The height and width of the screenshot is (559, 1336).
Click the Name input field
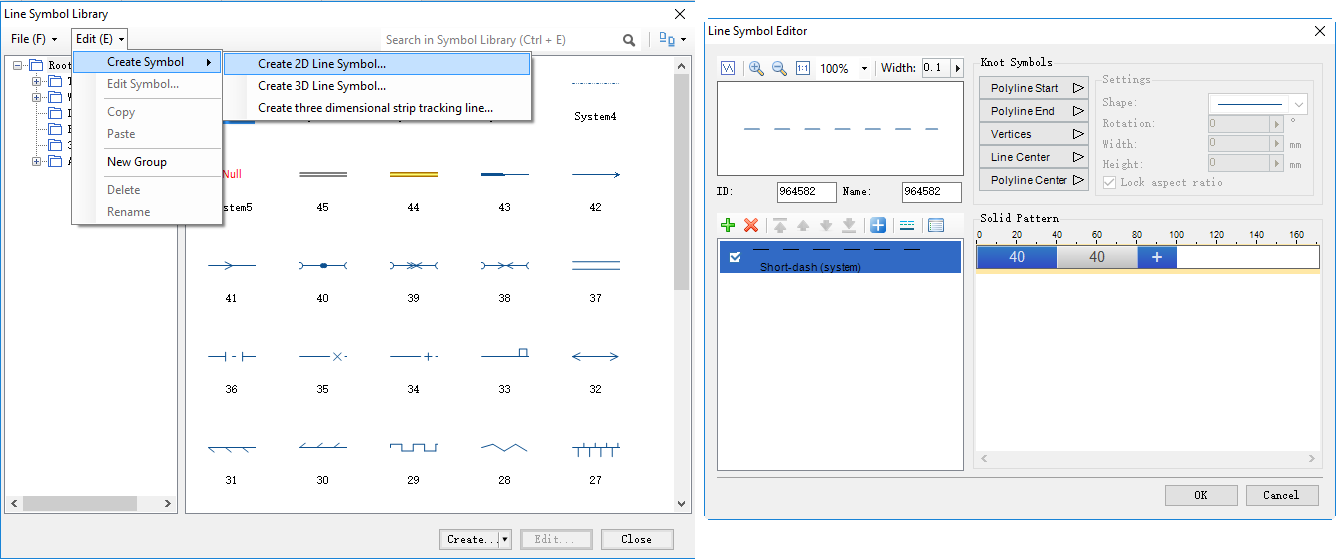click(931, 192)
